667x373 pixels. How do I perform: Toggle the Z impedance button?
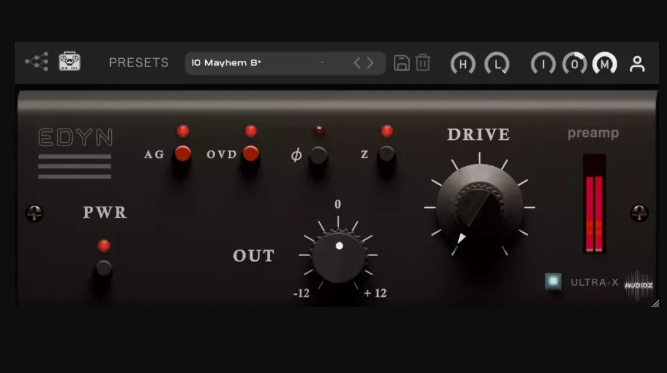(387, 154)
